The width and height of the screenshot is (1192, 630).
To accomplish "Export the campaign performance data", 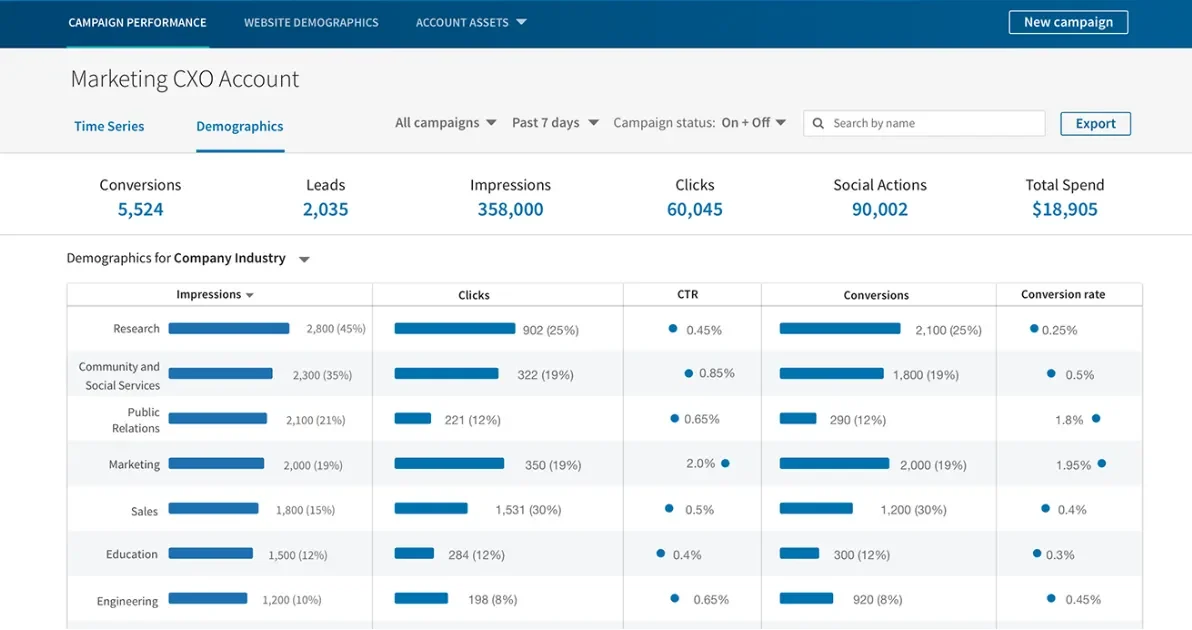I will (1095, 123).
